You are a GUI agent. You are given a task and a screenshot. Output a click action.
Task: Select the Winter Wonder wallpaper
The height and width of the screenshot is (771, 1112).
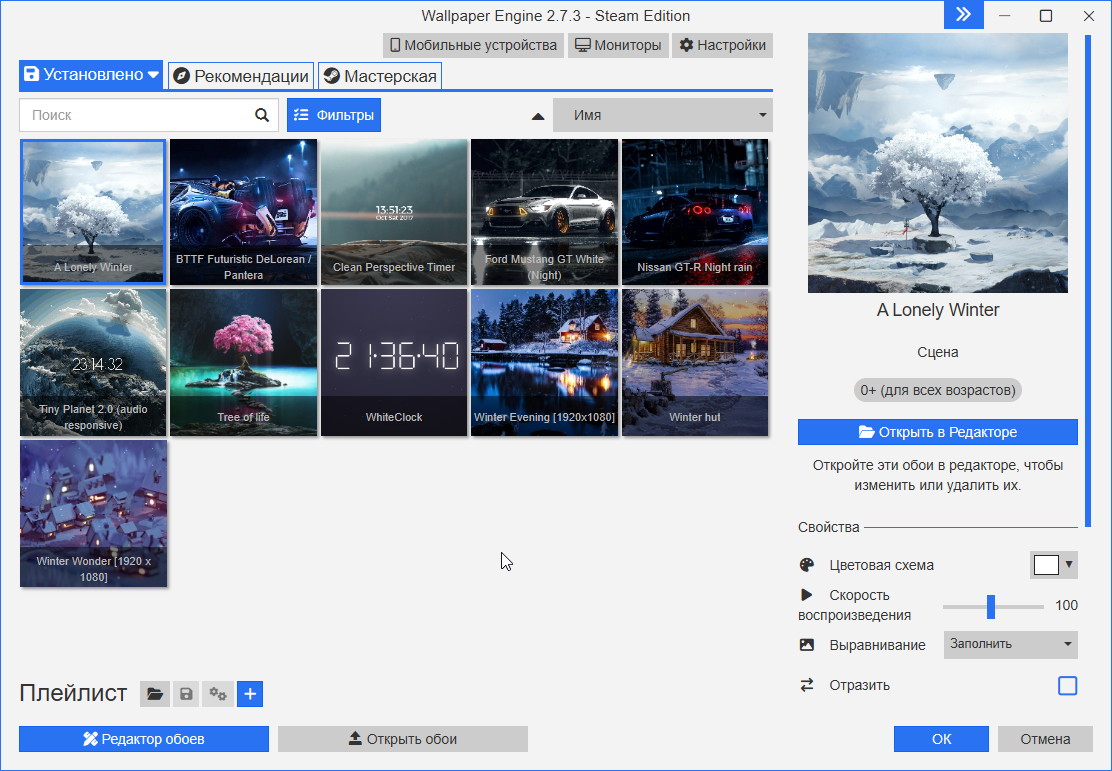(93, 514)
